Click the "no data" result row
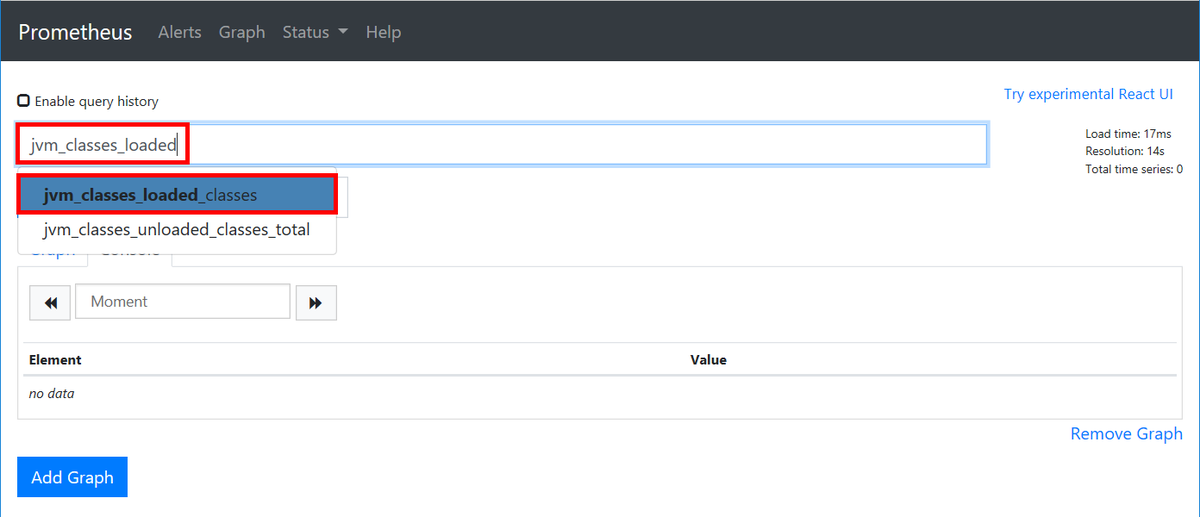This screenshot has height=517, width=1200. click(599, 394)
